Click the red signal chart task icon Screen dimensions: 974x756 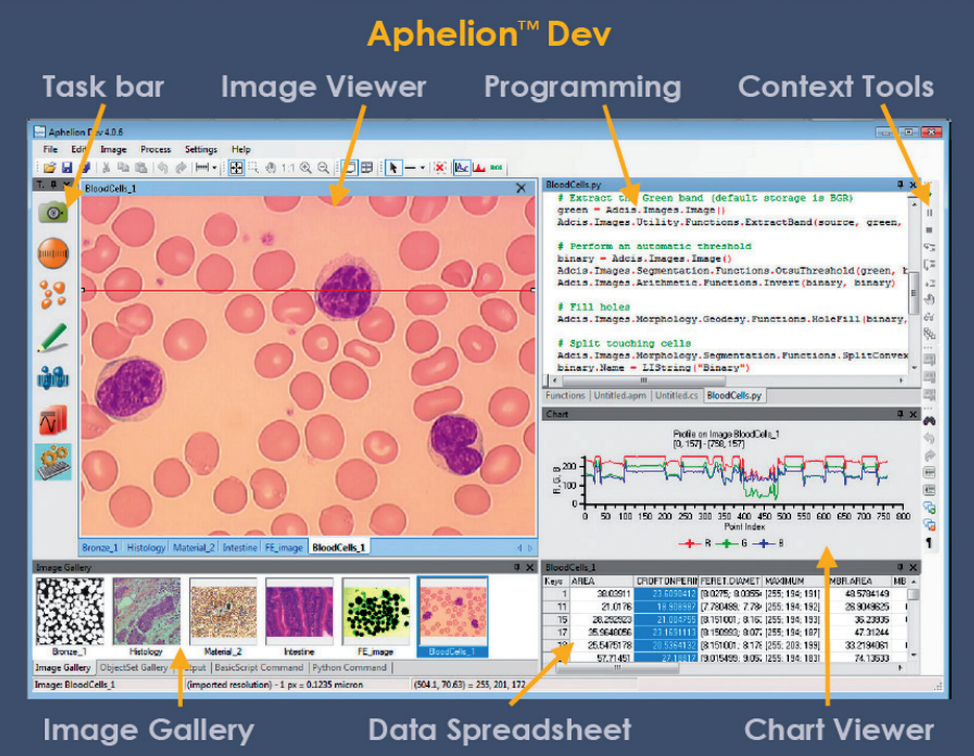(53, 420)
